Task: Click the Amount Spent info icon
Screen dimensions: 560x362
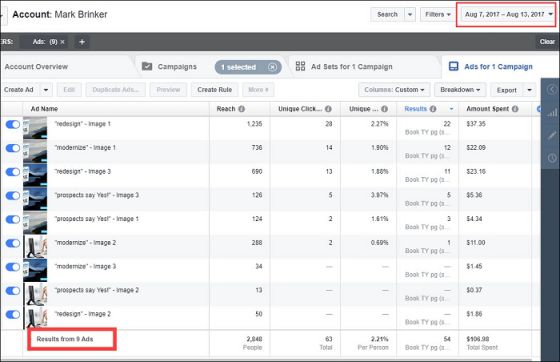Action: point(515,109)
